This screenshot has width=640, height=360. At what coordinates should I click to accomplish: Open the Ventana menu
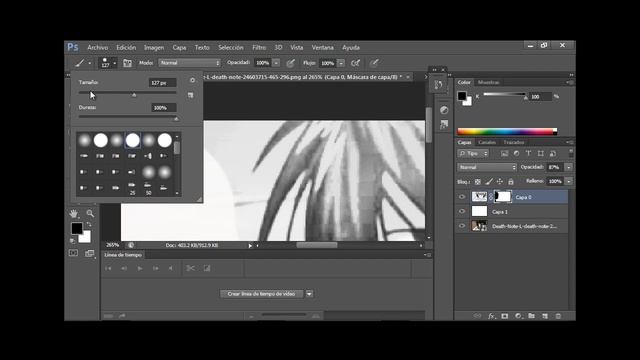[x=322, y=47]
